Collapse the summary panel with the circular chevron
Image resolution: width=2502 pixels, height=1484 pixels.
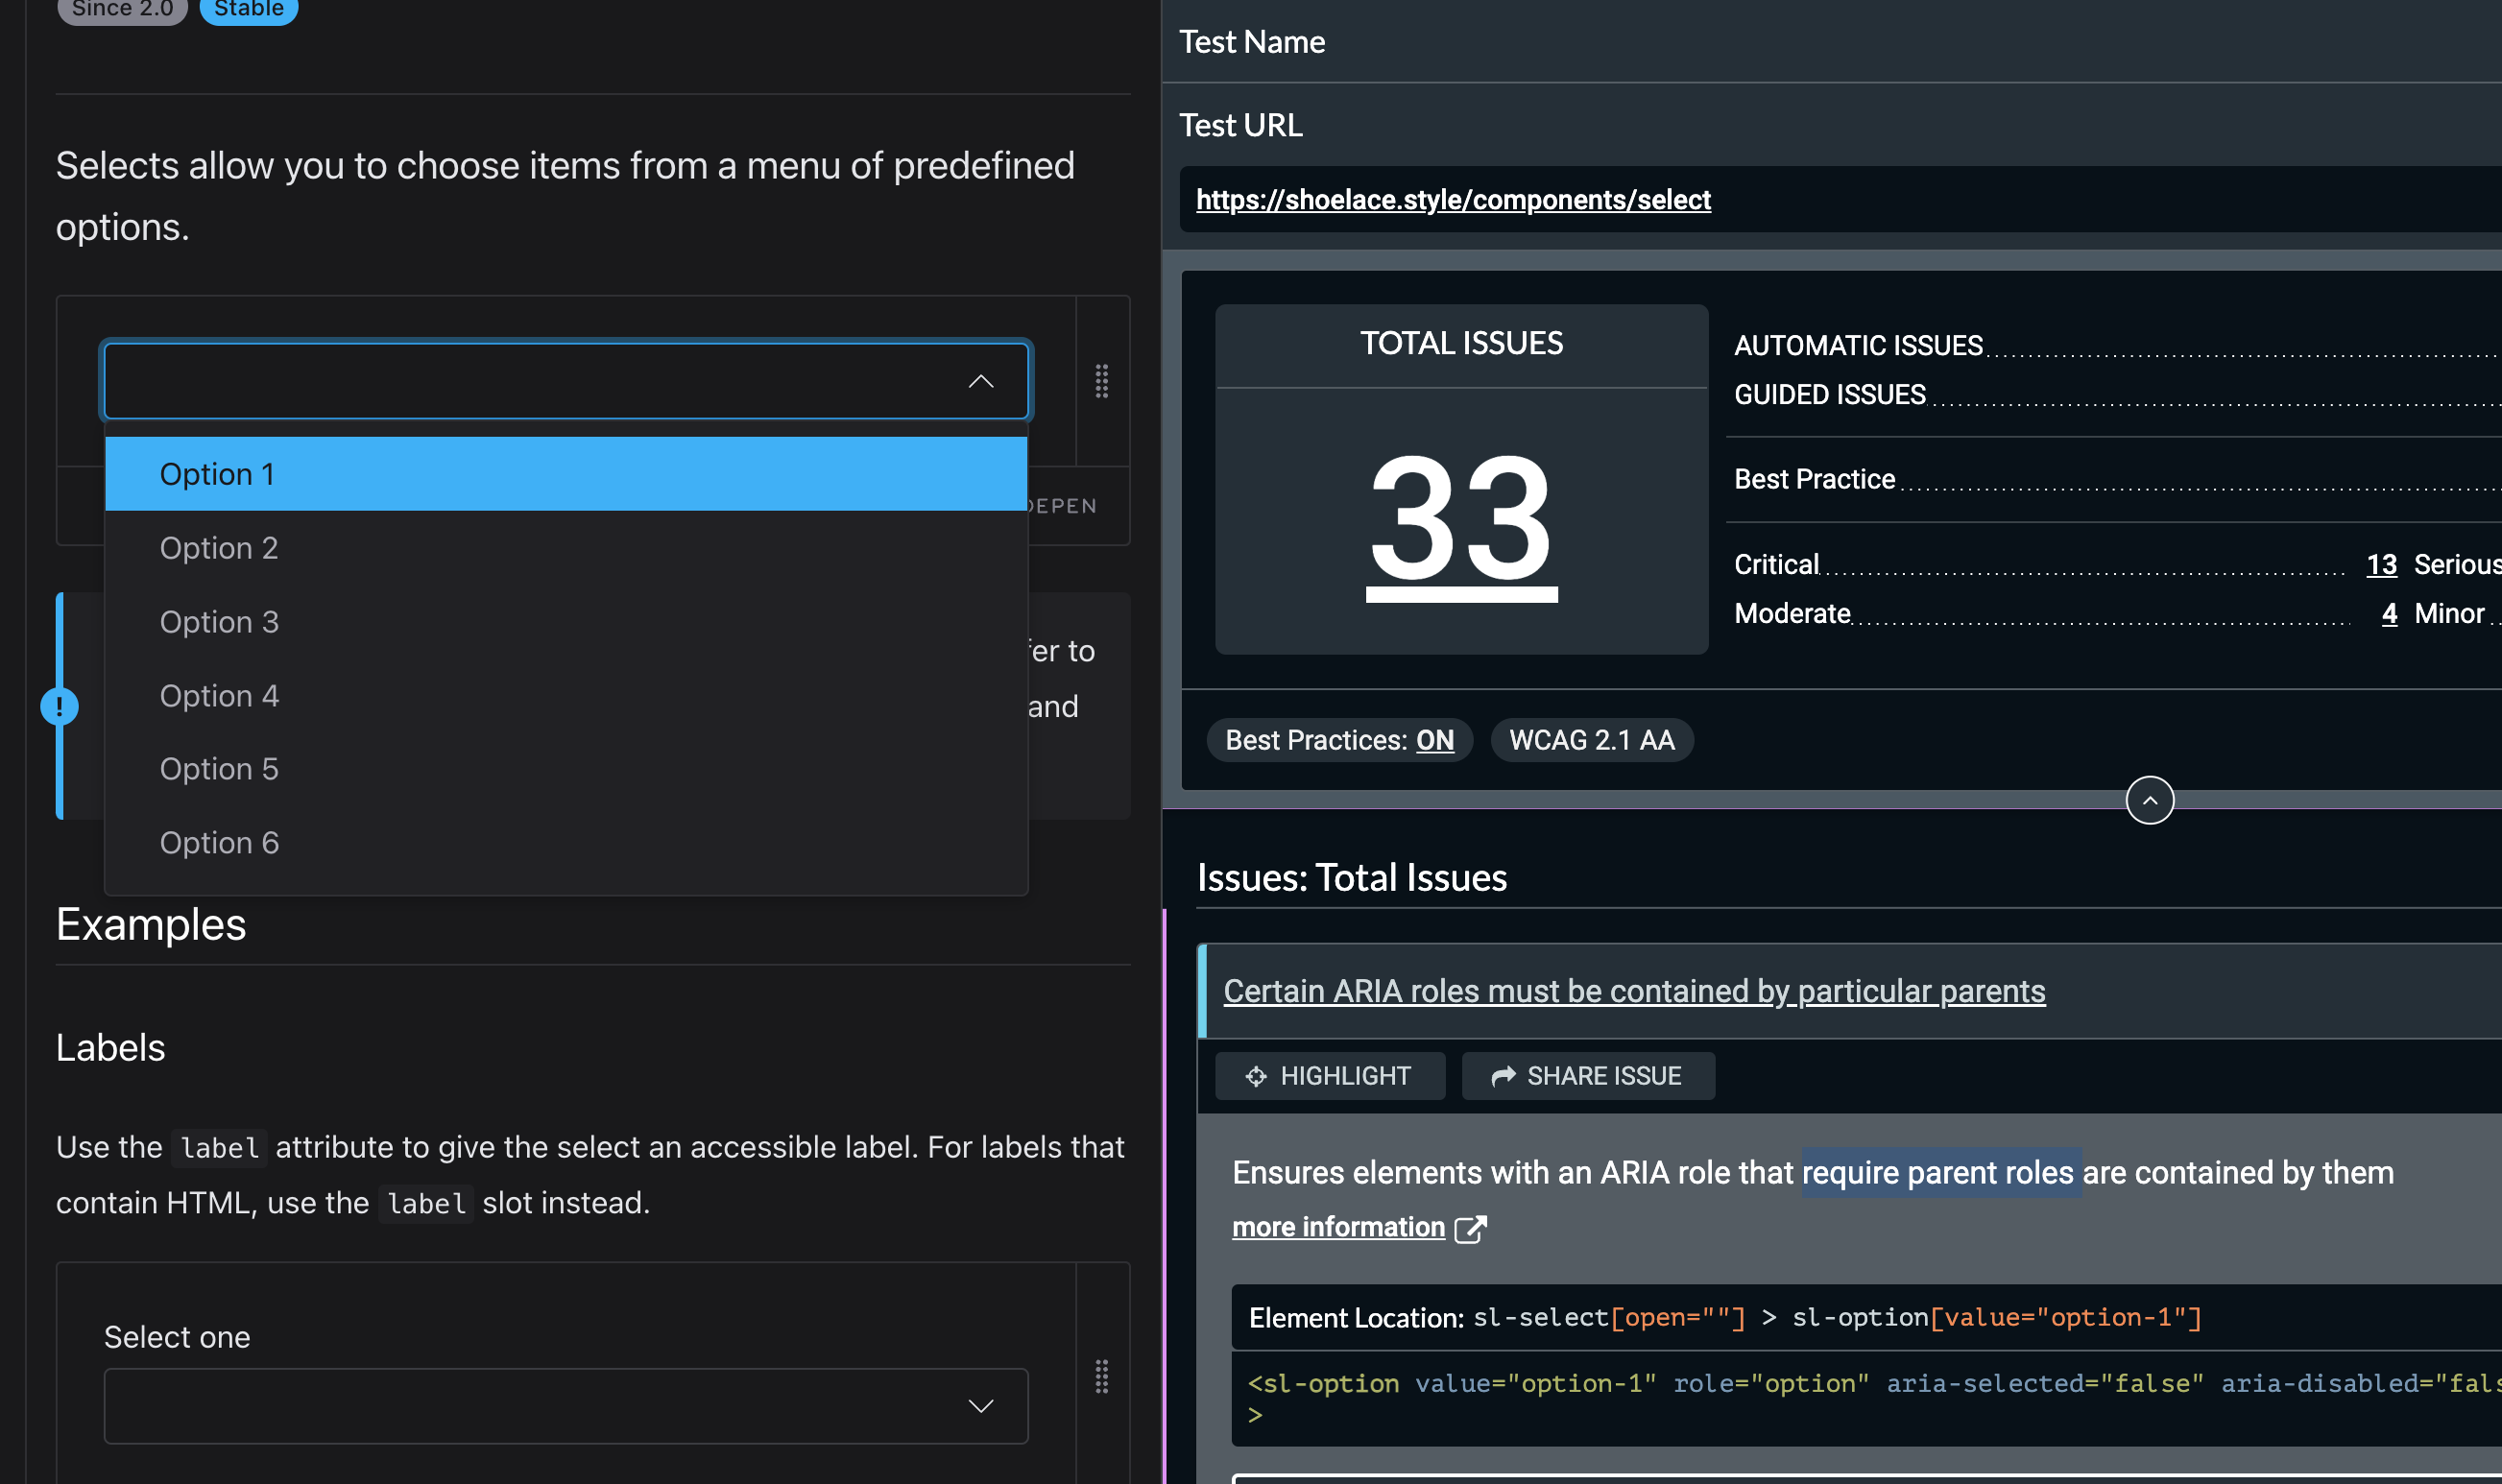pyautogui.click(x=2150, y=799)
